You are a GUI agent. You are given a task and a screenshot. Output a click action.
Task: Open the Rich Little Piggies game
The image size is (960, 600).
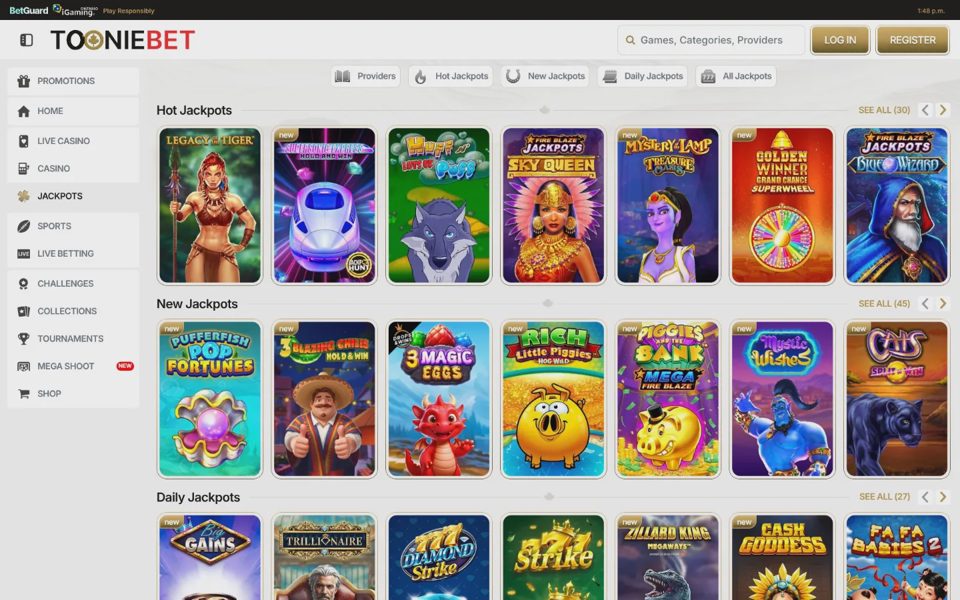point(553,399)
